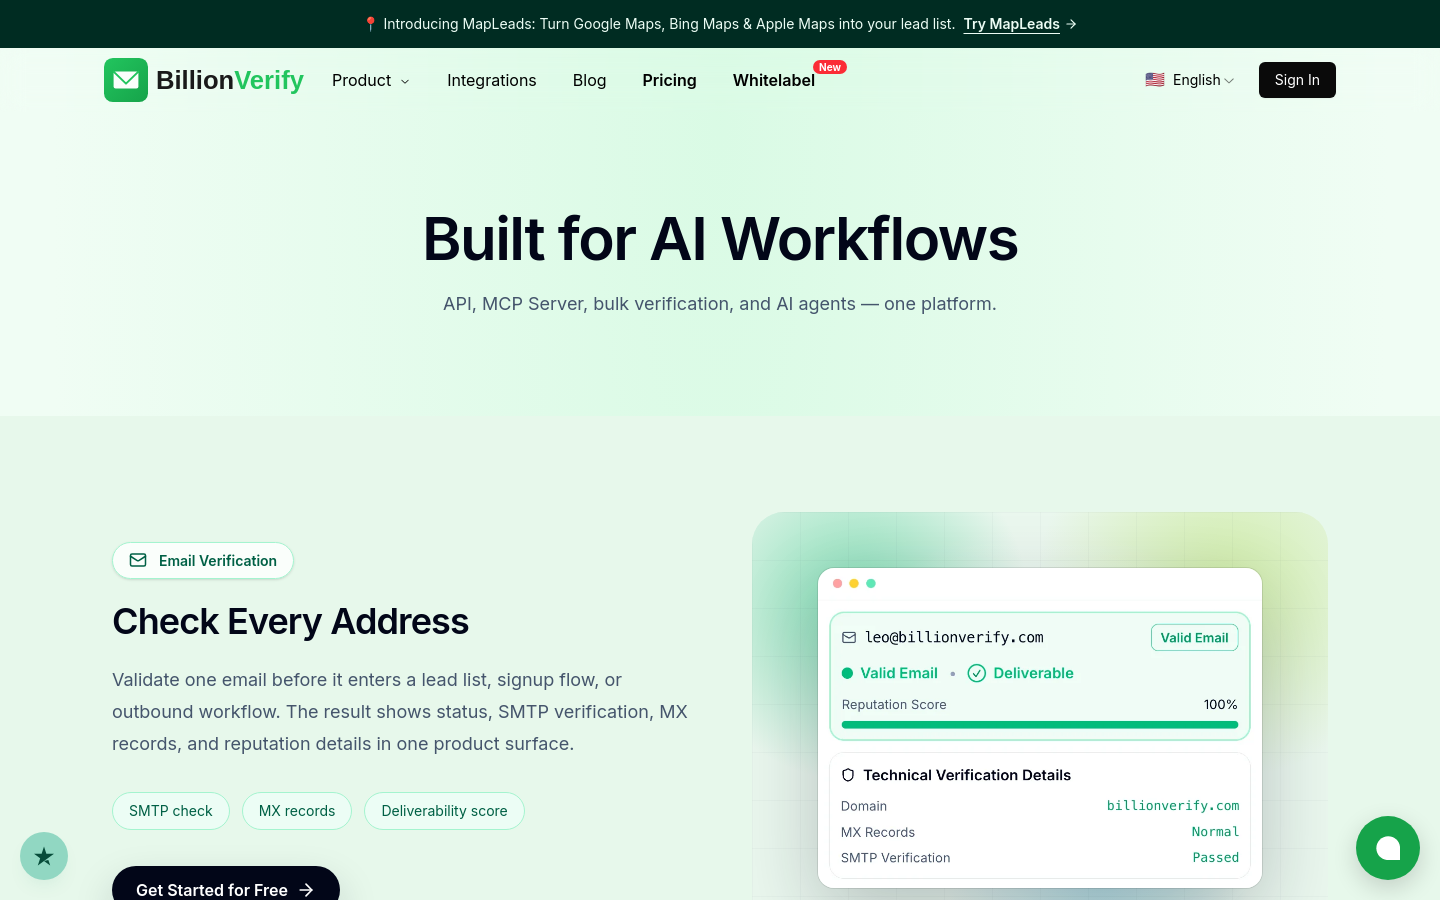The height and width of the screenshot is (900, 1440).
Task: Open the Blog nav item
Action: point(589,80)
